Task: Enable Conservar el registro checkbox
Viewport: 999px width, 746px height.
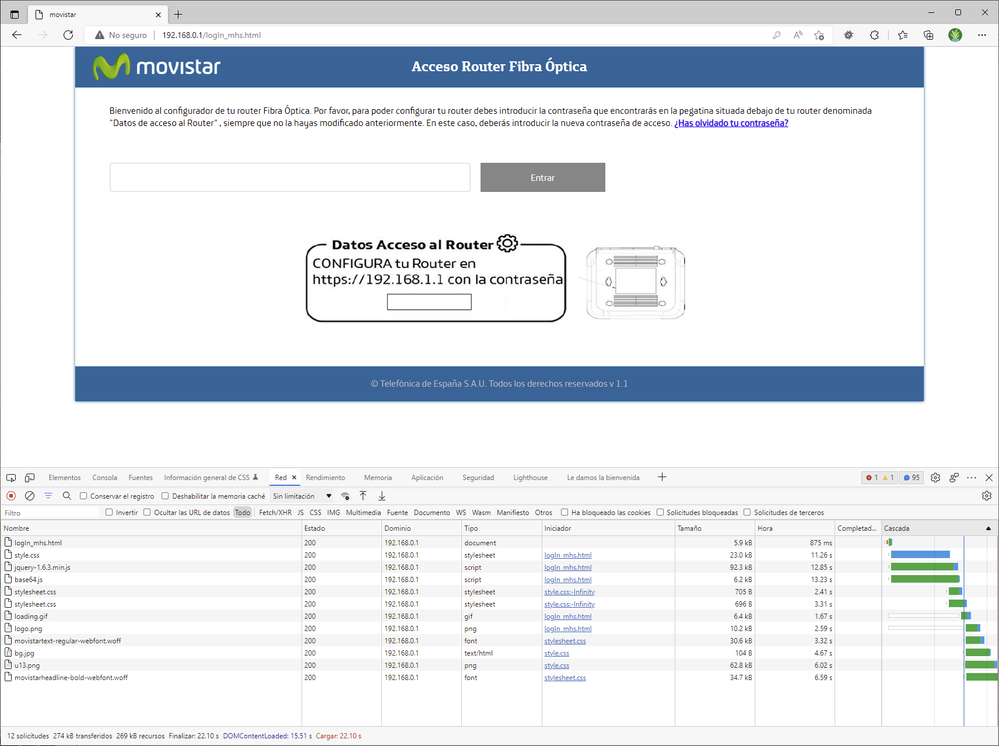Action: point(84,496)
